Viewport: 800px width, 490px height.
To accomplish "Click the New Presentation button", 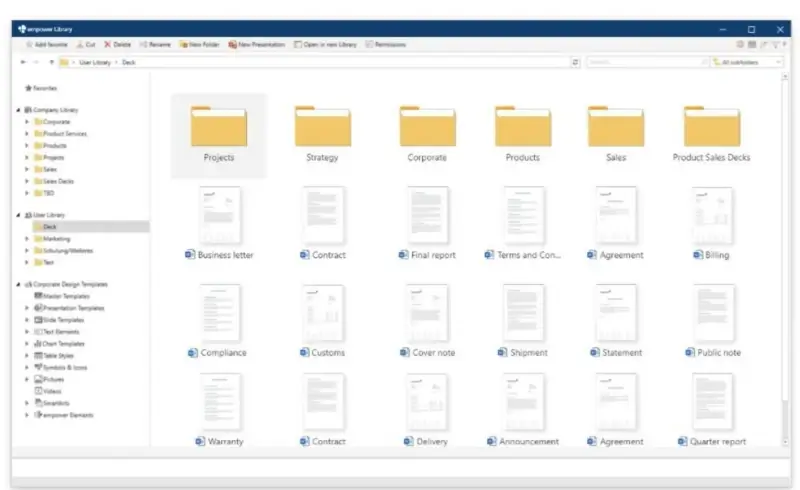I will click(x=257, y=45).
